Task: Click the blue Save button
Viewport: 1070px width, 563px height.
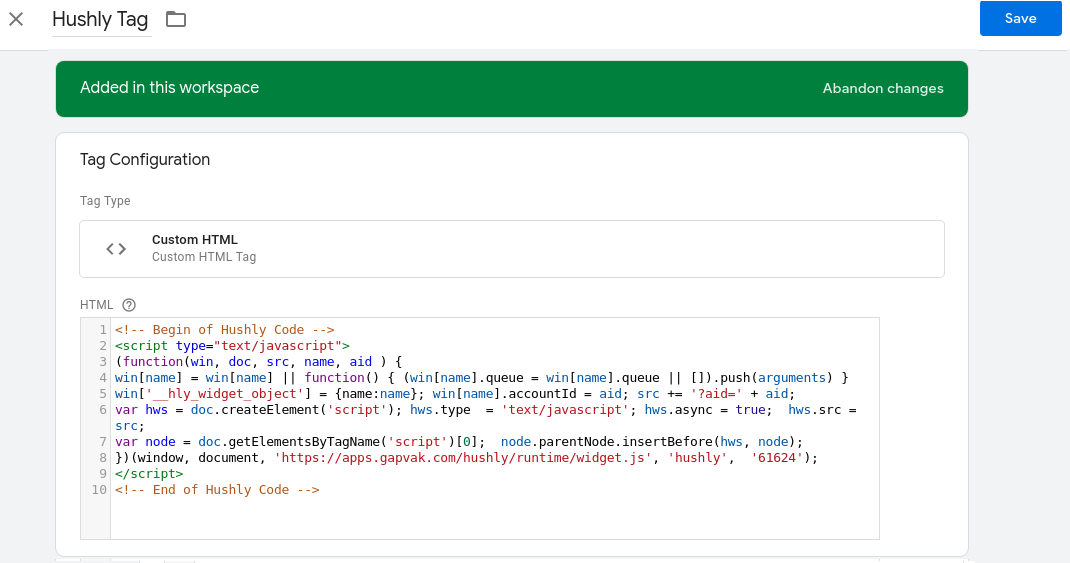Action: (x=1020, y=18)
